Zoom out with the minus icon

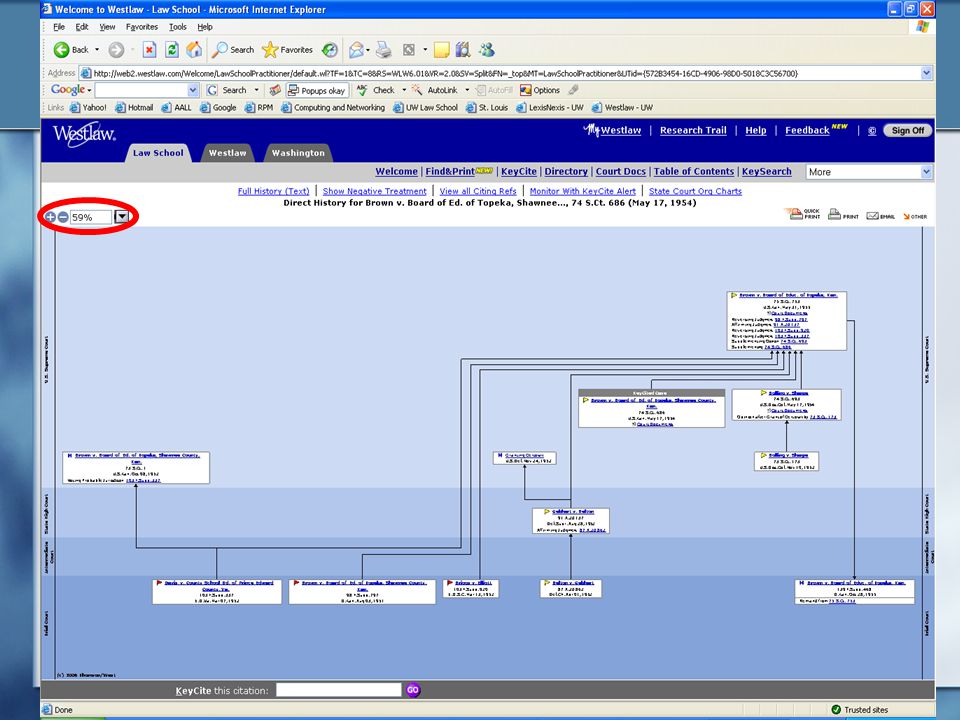tap(62, 217)
